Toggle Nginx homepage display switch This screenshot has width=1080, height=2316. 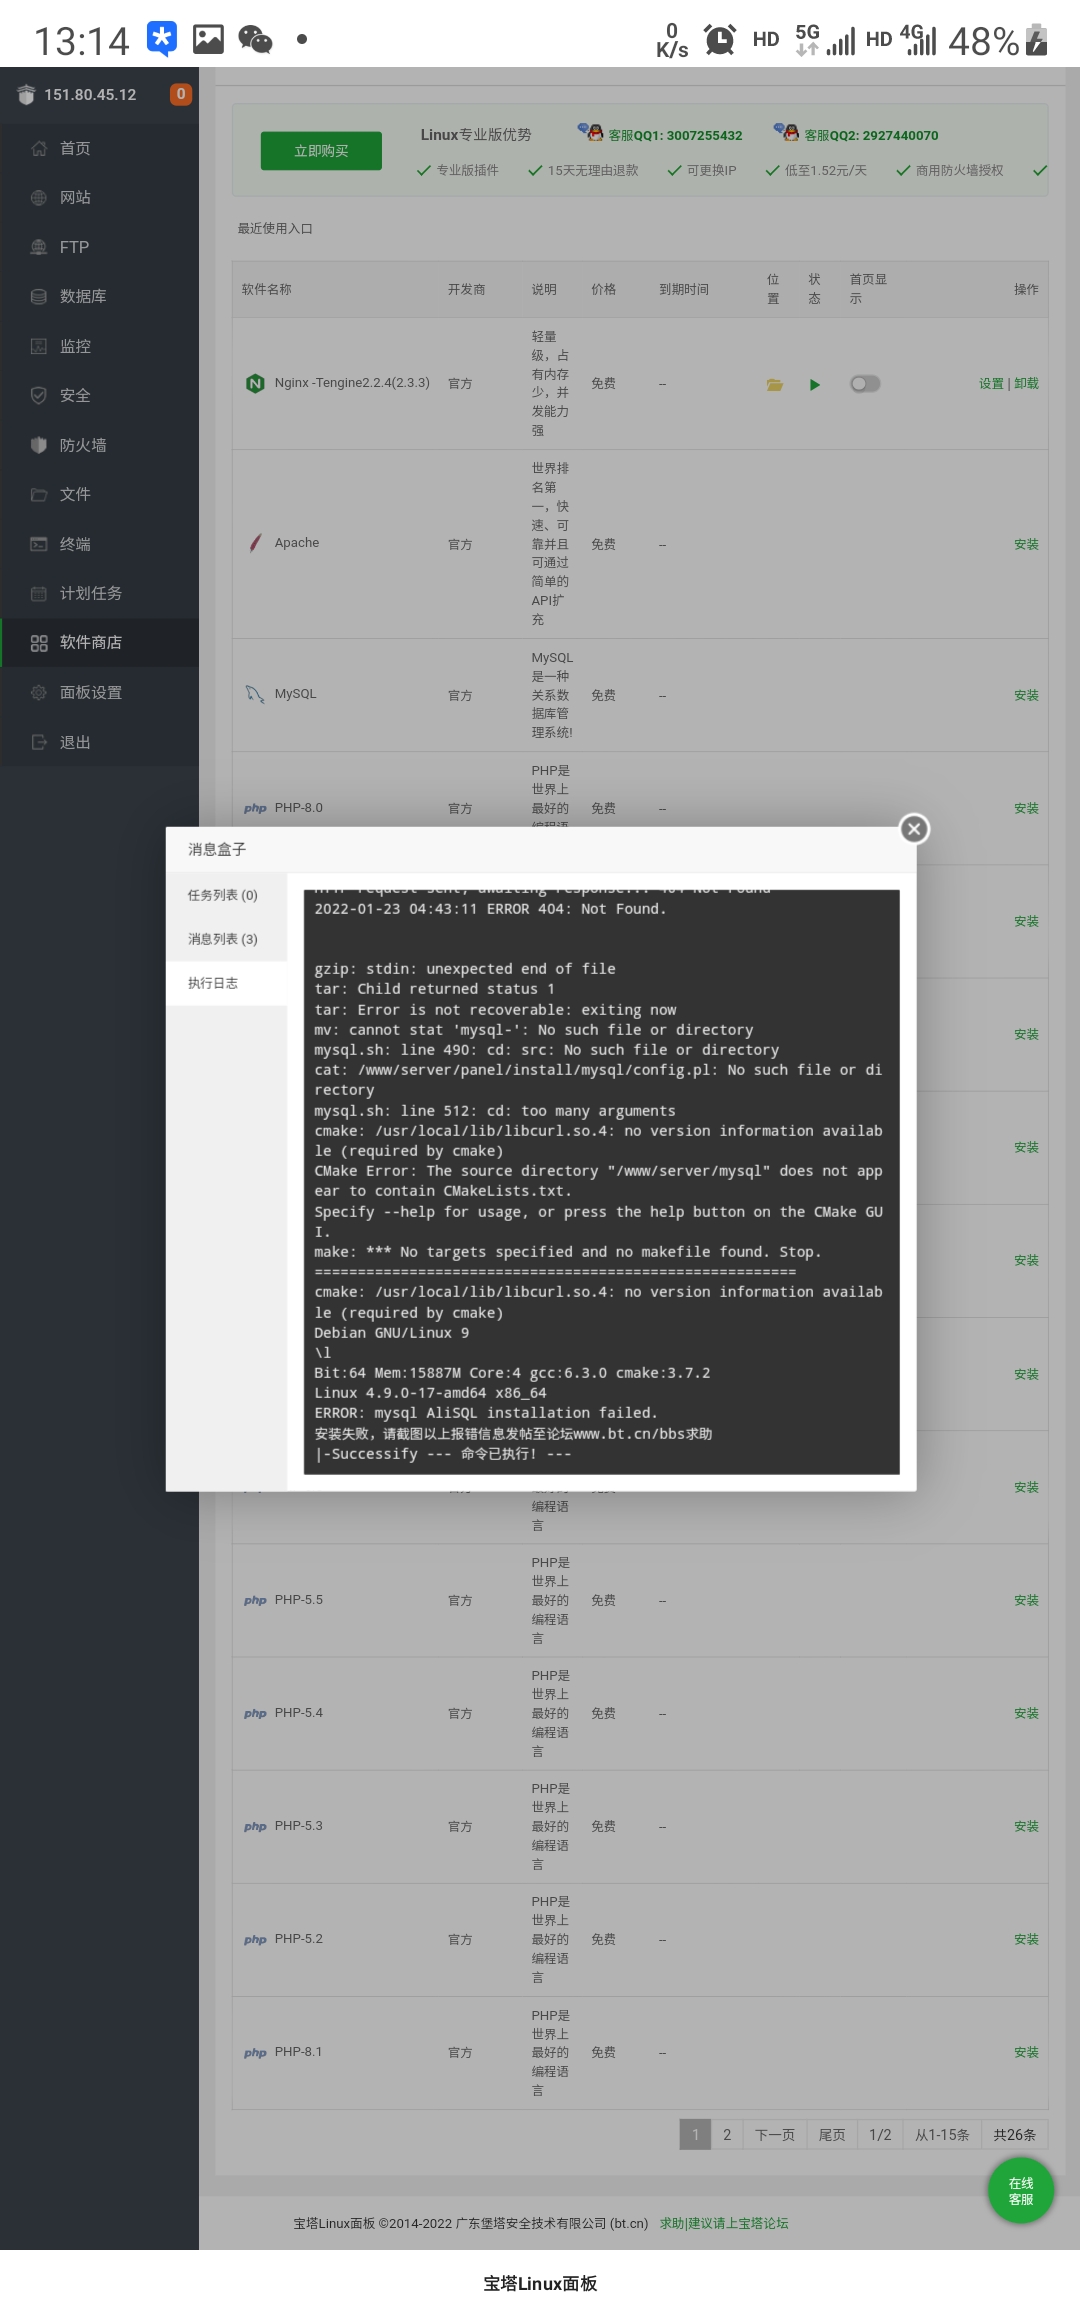tap(865, 384)
